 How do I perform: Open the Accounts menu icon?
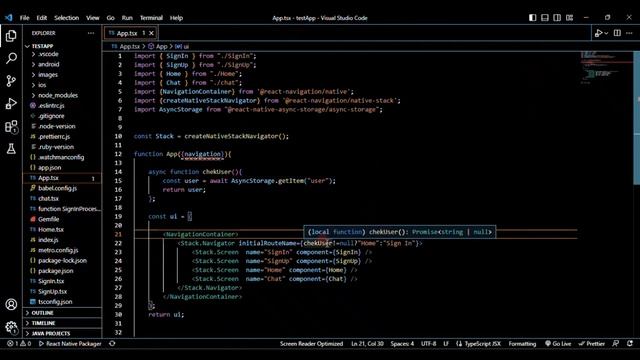pyautogui.click(x=11, y=304)
